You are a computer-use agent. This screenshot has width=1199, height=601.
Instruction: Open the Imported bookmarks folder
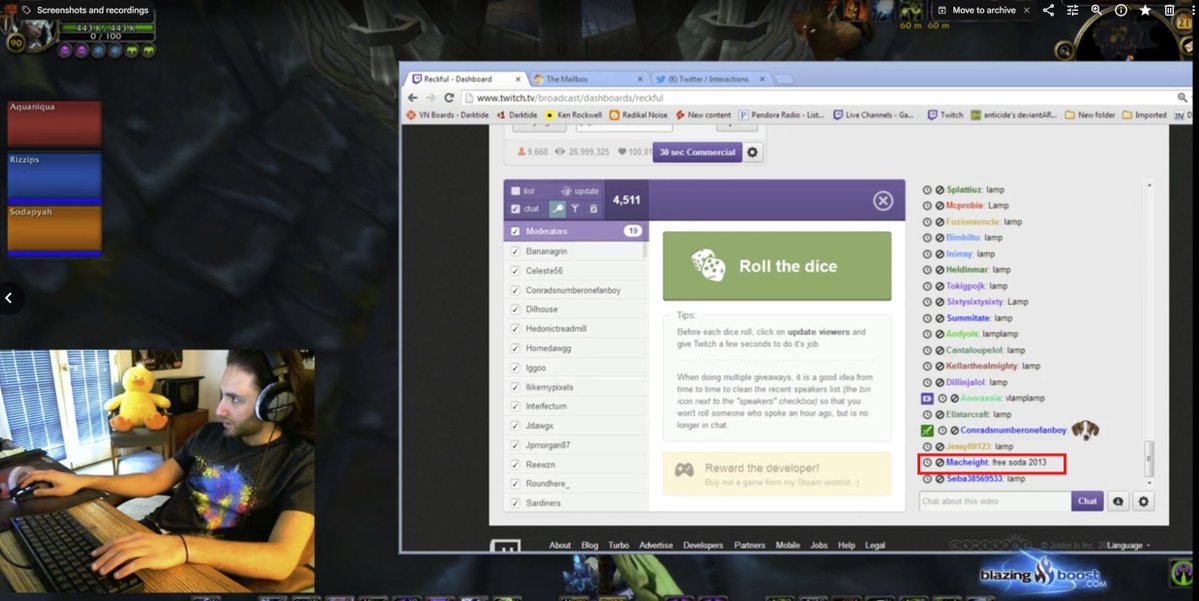(x=1145, y=115)
